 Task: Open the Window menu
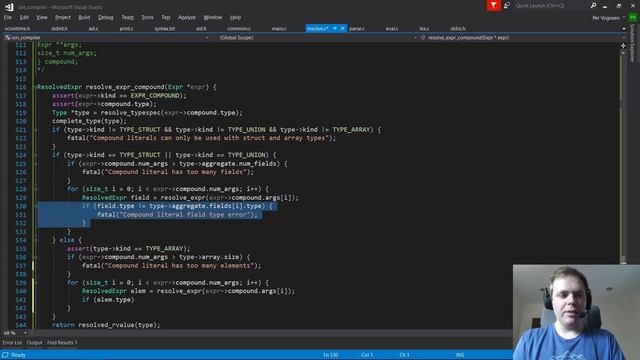213,18
